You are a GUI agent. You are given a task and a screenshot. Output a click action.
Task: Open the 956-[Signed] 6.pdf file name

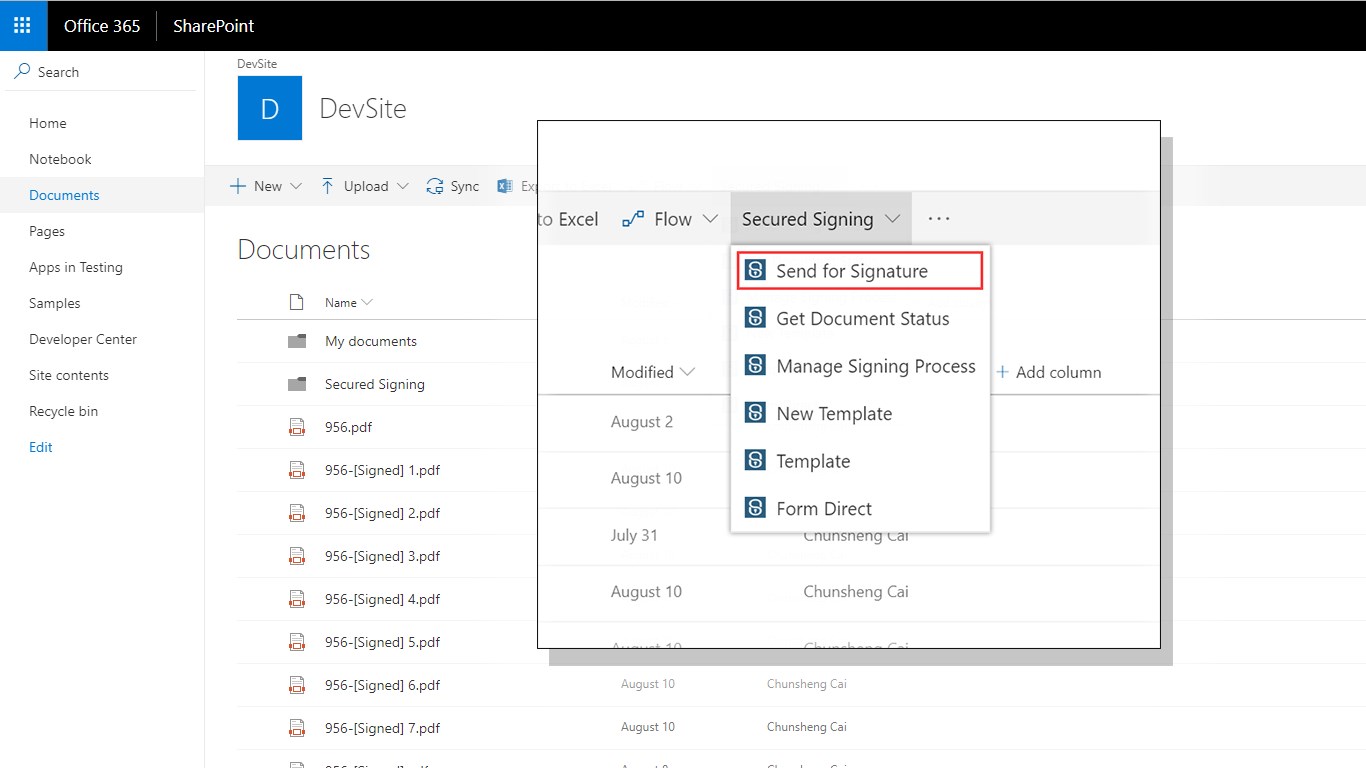382,685
